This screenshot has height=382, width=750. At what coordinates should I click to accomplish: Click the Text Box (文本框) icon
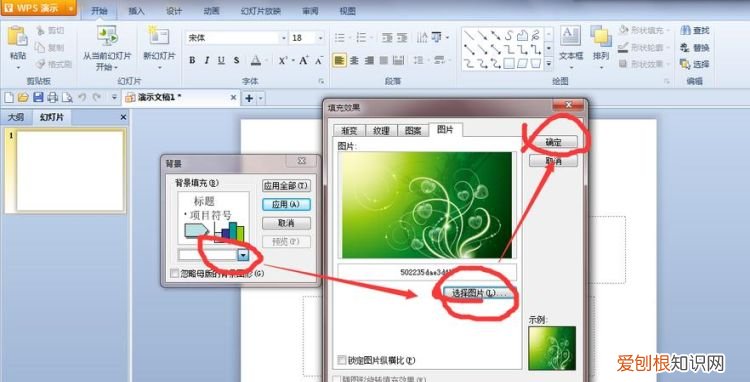(571, 36)
